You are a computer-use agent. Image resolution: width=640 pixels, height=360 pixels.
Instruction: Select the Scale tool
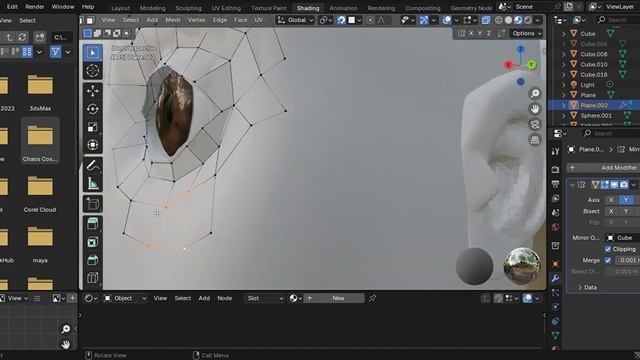pos(93,127)
